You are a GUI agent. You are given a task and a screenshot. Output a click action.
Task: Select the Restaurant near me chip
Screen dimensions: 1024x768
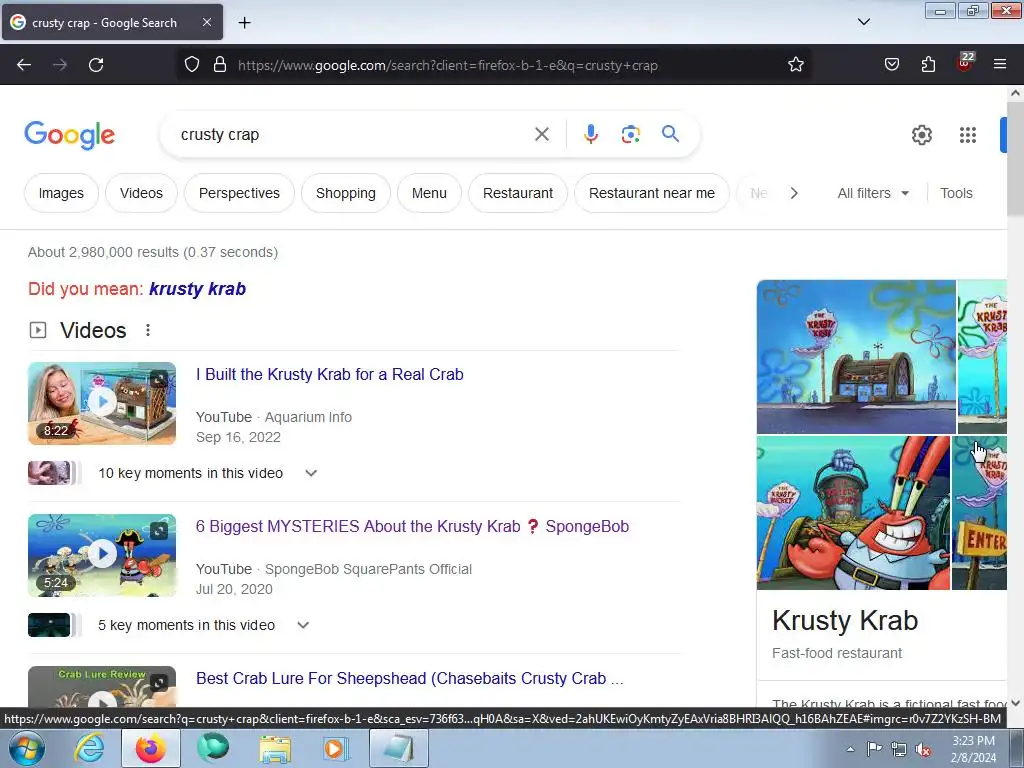coord(652,193)
